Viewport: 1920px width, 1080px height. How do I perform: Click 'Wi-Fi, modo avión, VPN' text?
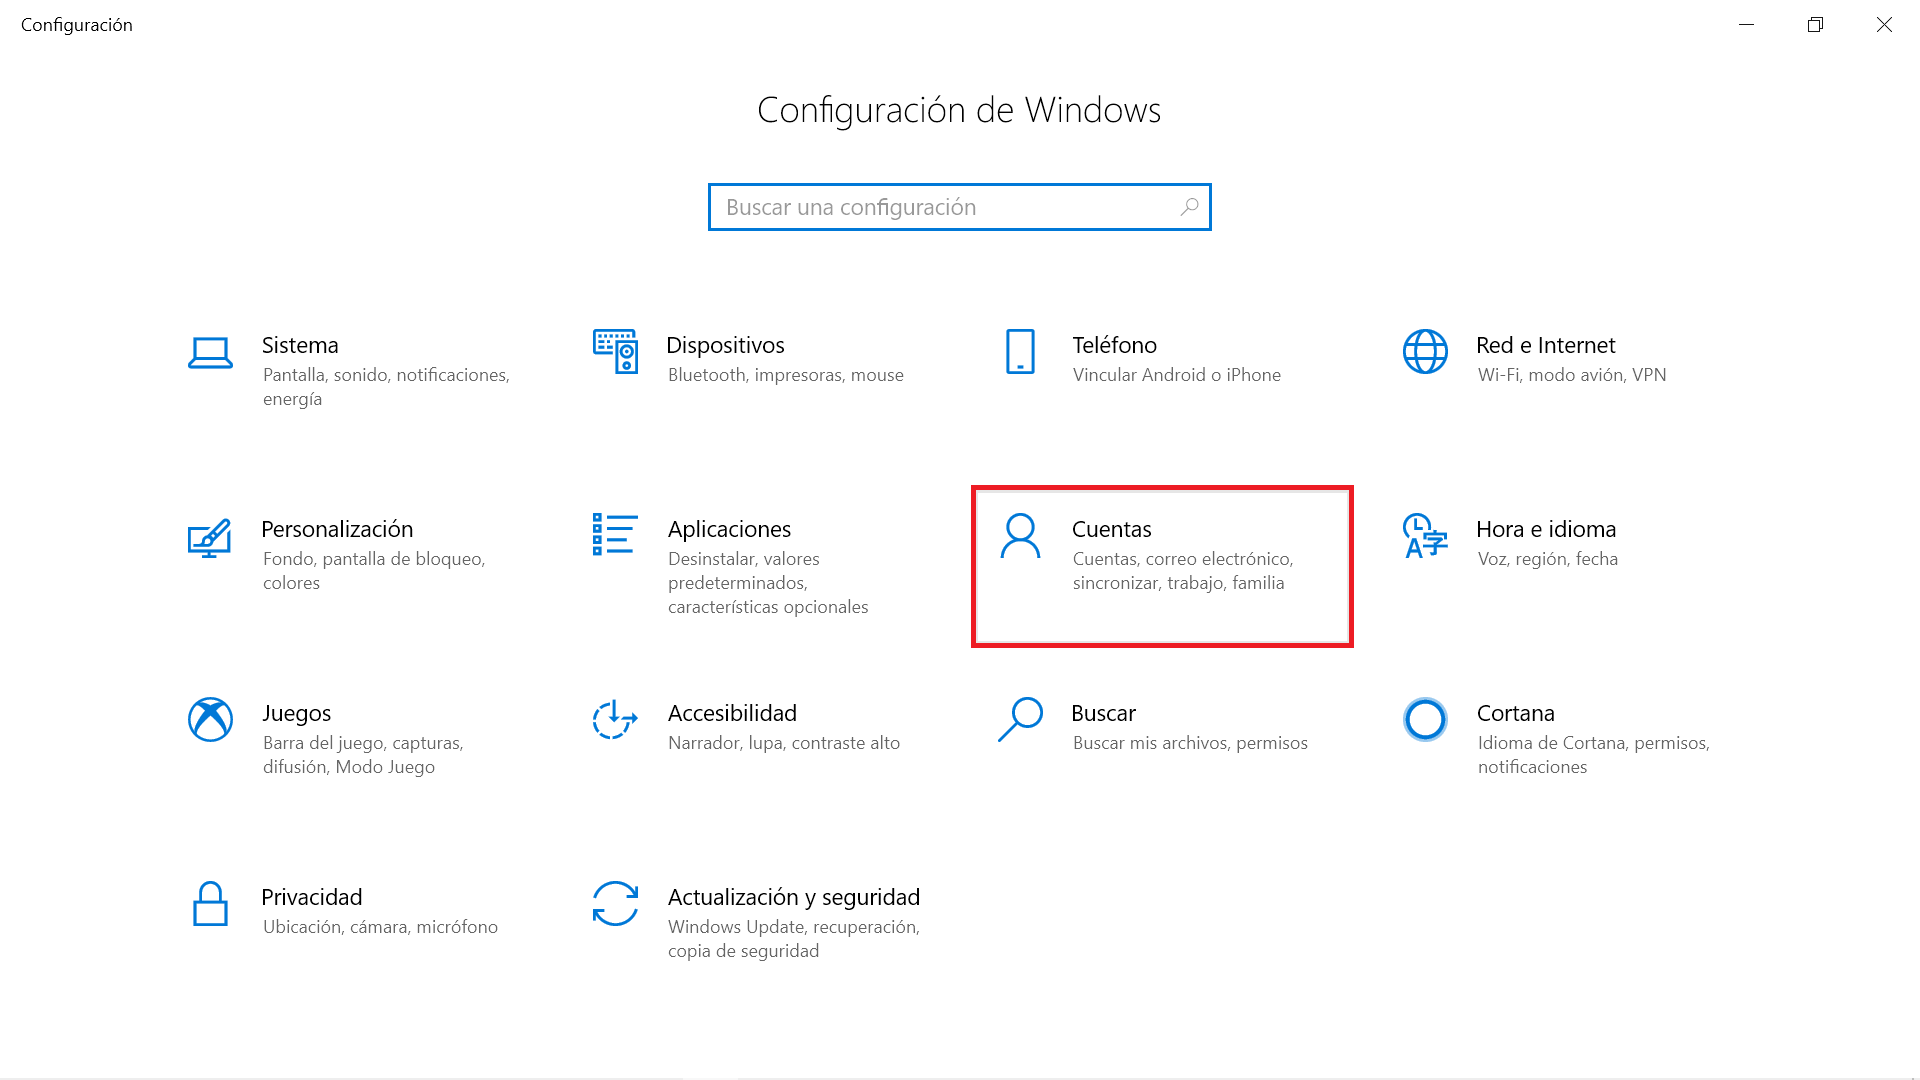pos(1571,375)
